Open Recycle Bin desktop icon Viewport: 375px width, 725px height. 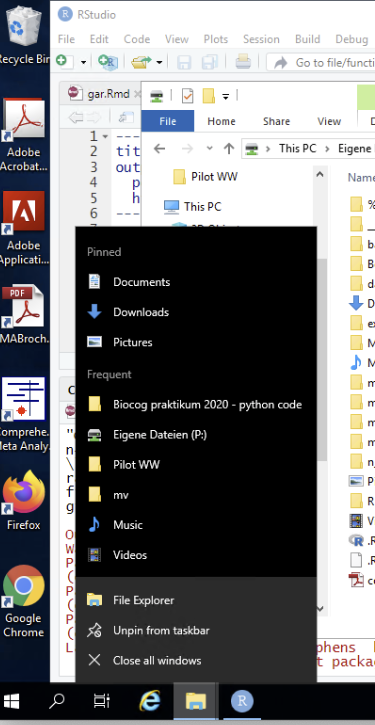(24, 35)
